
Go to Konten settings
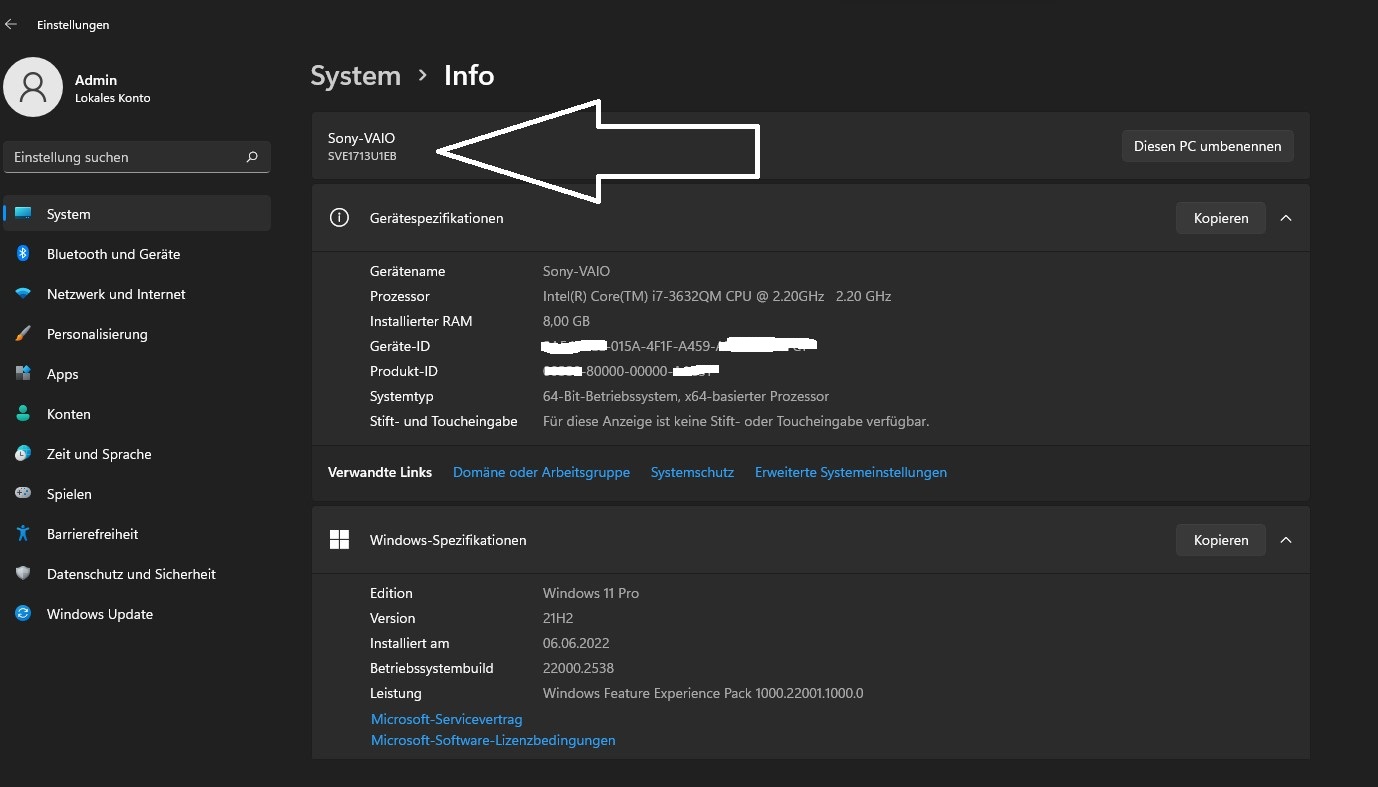(x=68, y=414)
